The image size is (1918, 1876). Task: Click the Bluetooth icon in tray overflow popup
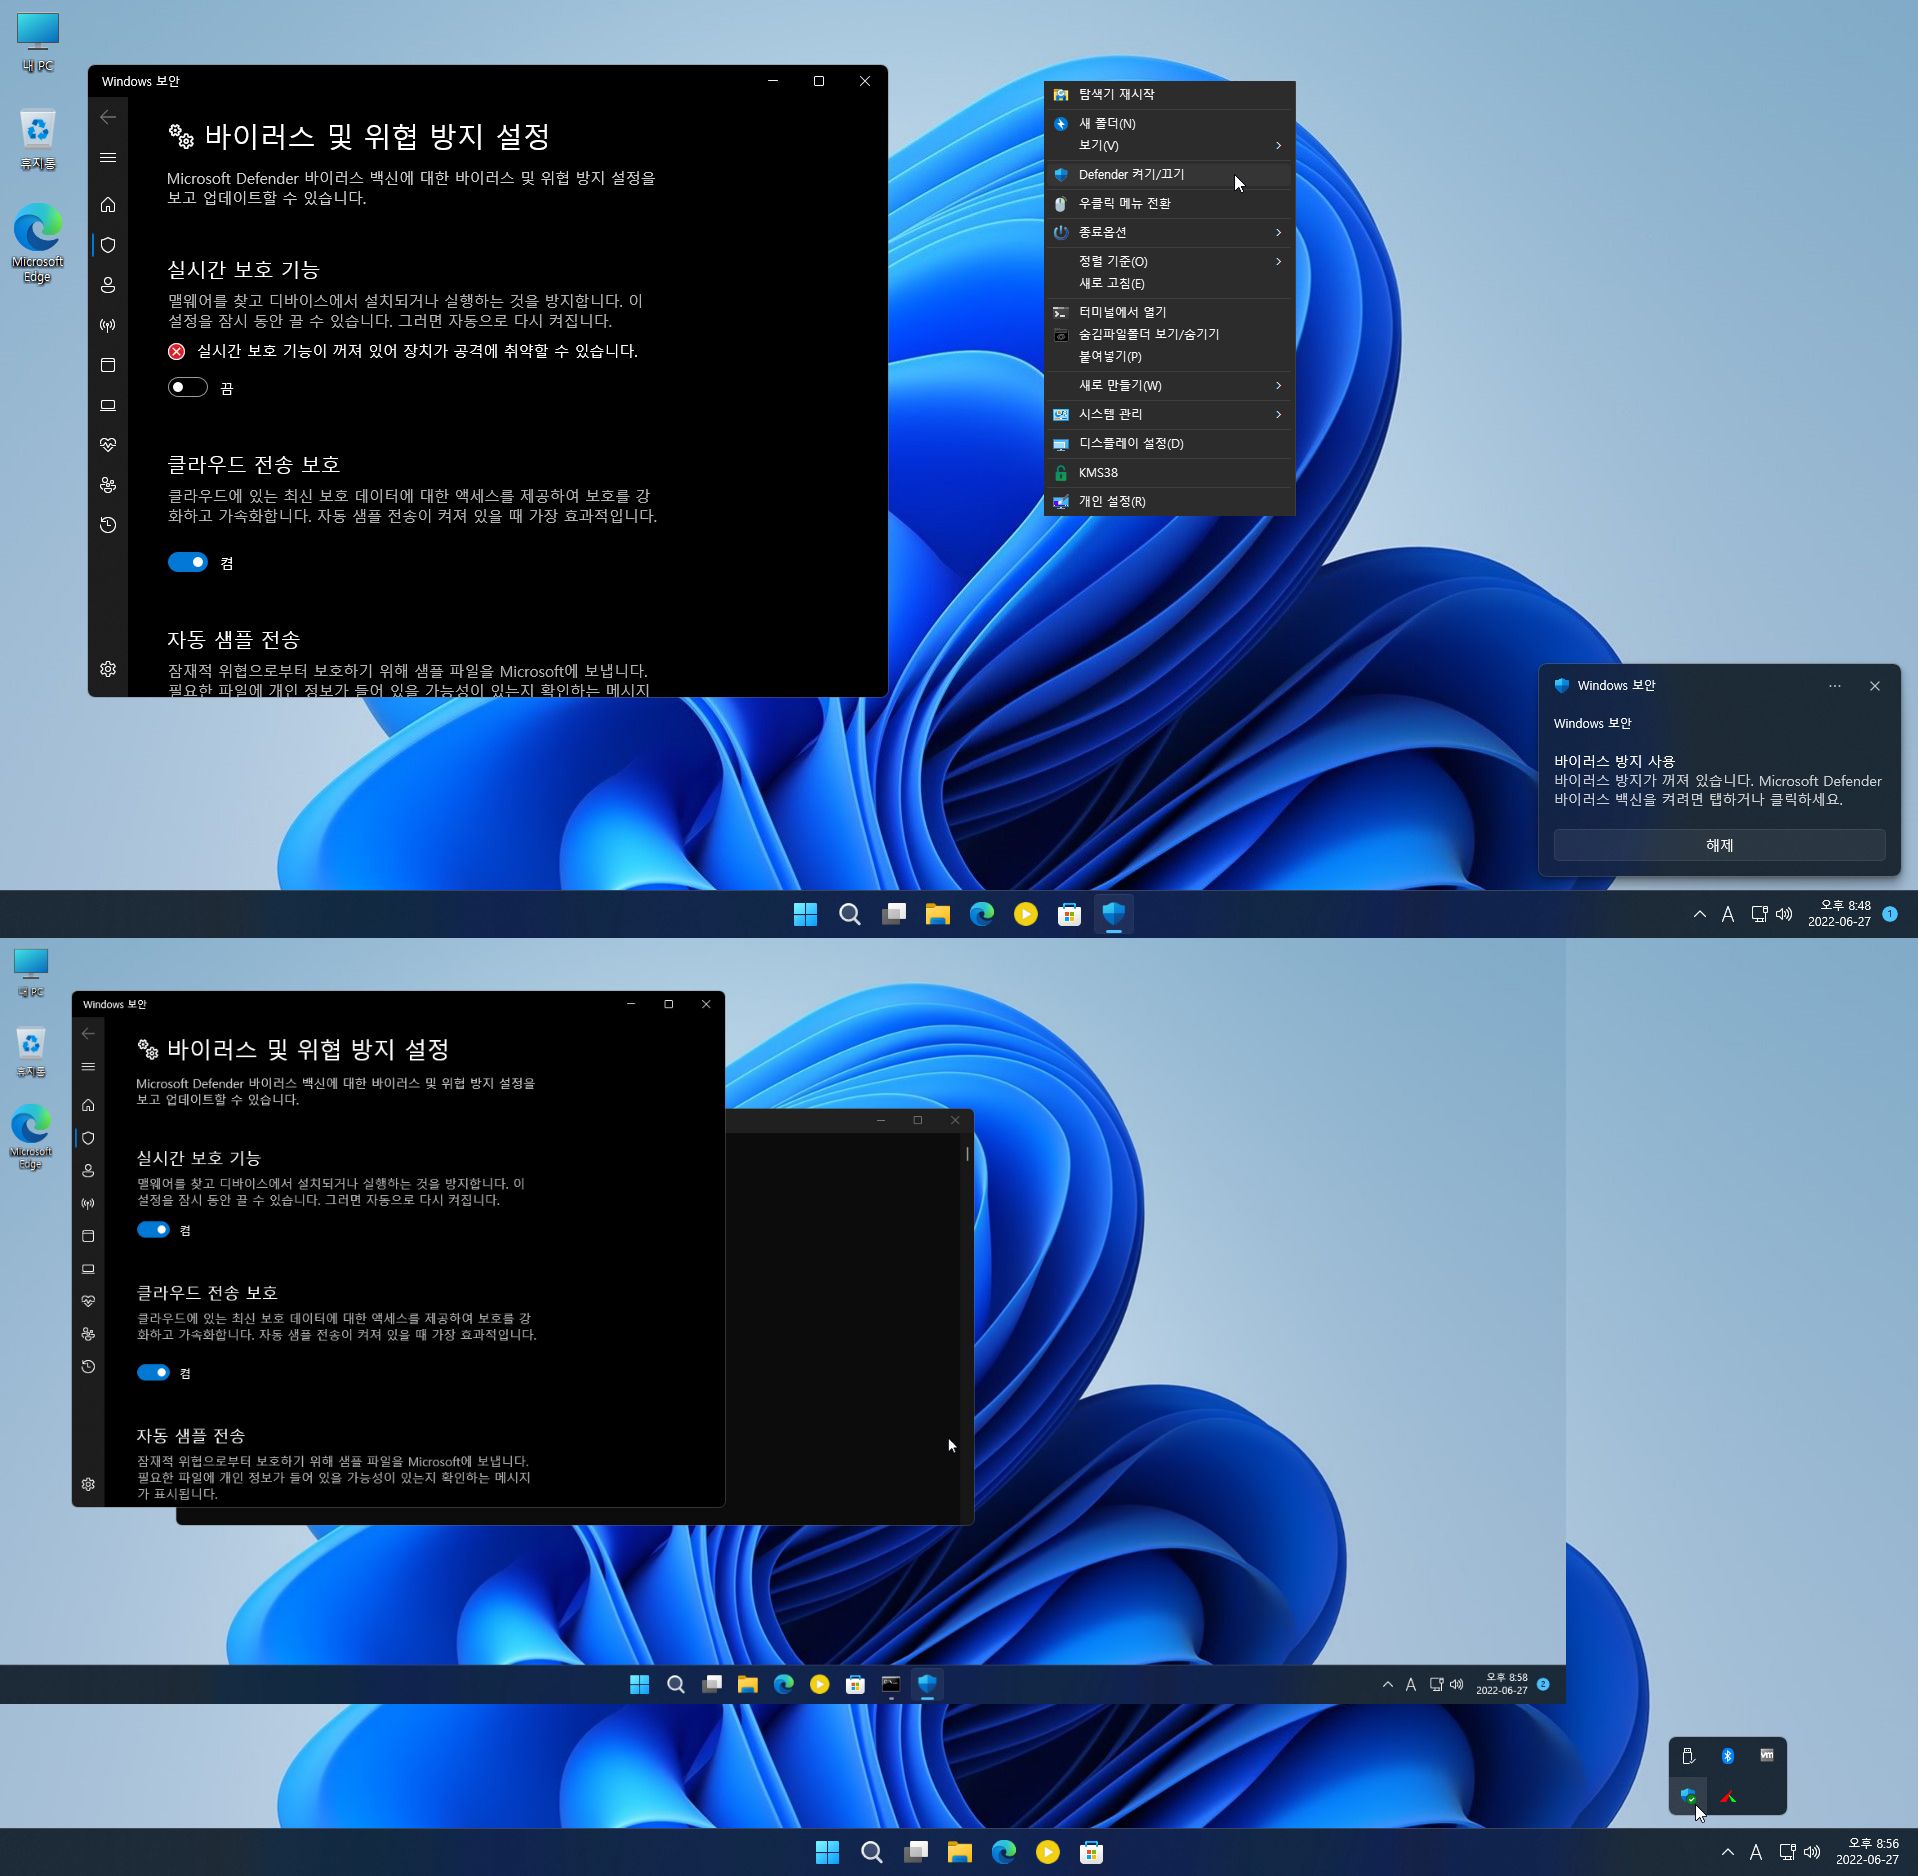tap(1727, 1756)
